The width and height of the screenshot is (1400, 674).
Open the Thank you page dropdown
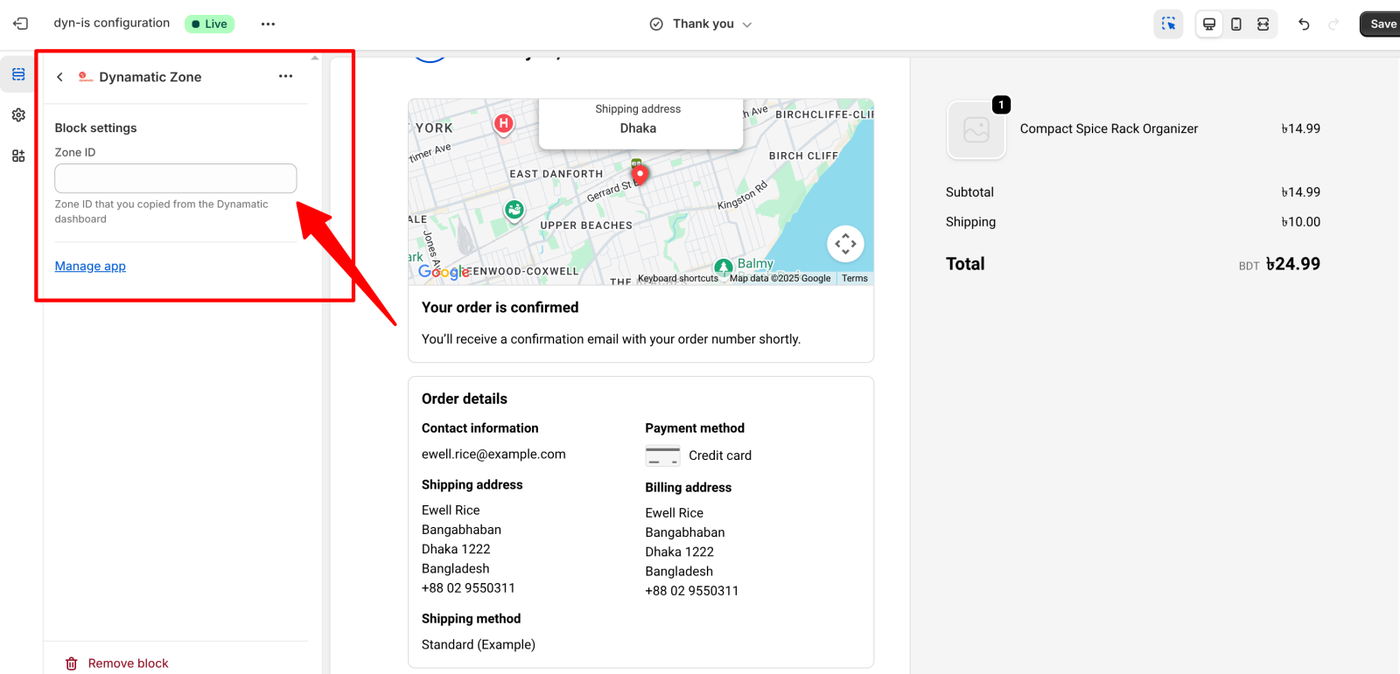coord(701,24)
